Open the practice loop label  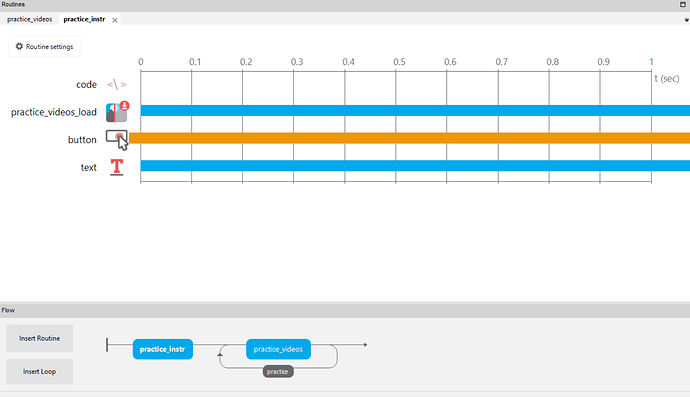point(278,371)
